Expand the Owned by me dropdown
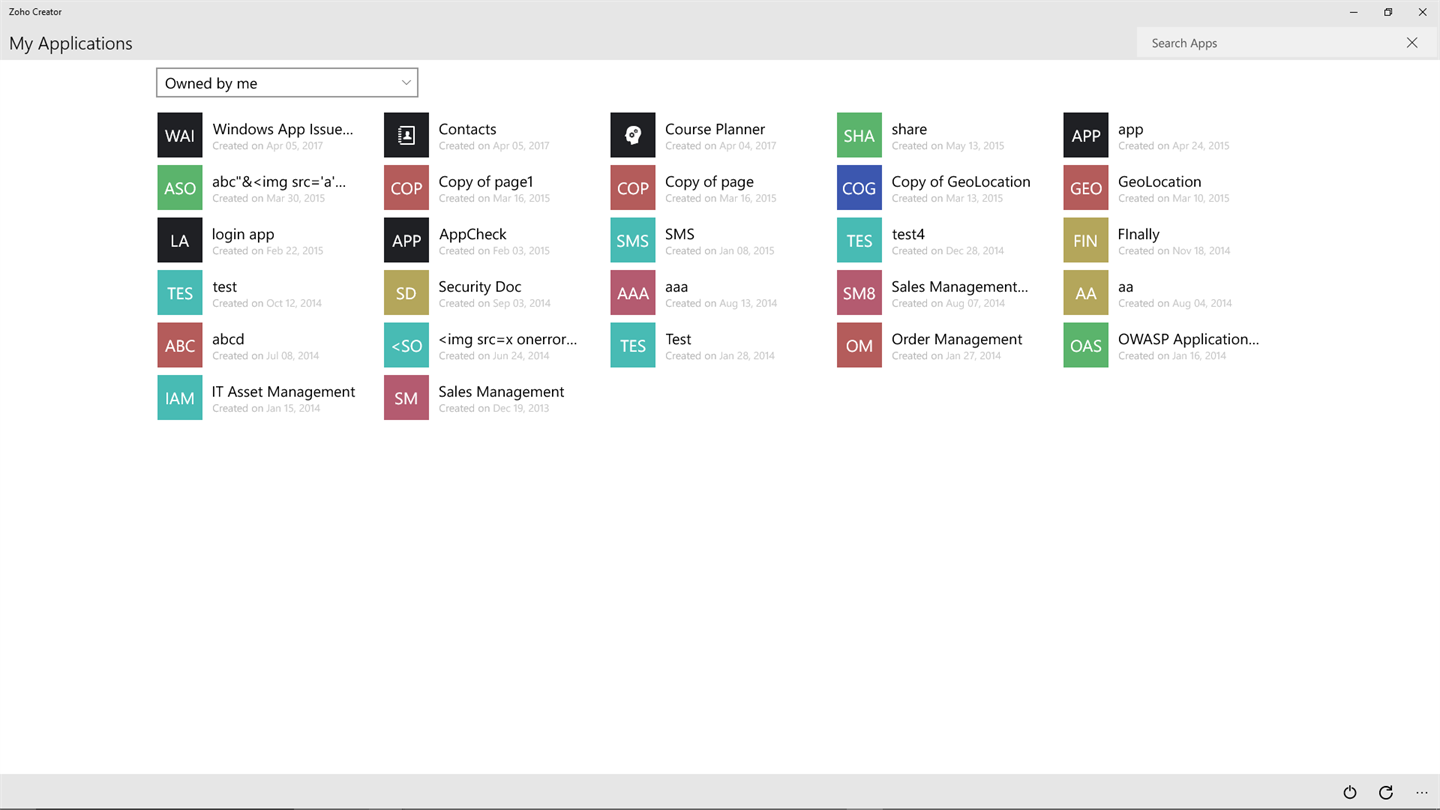Viewport: 1440px width, 810px height. 287,83
